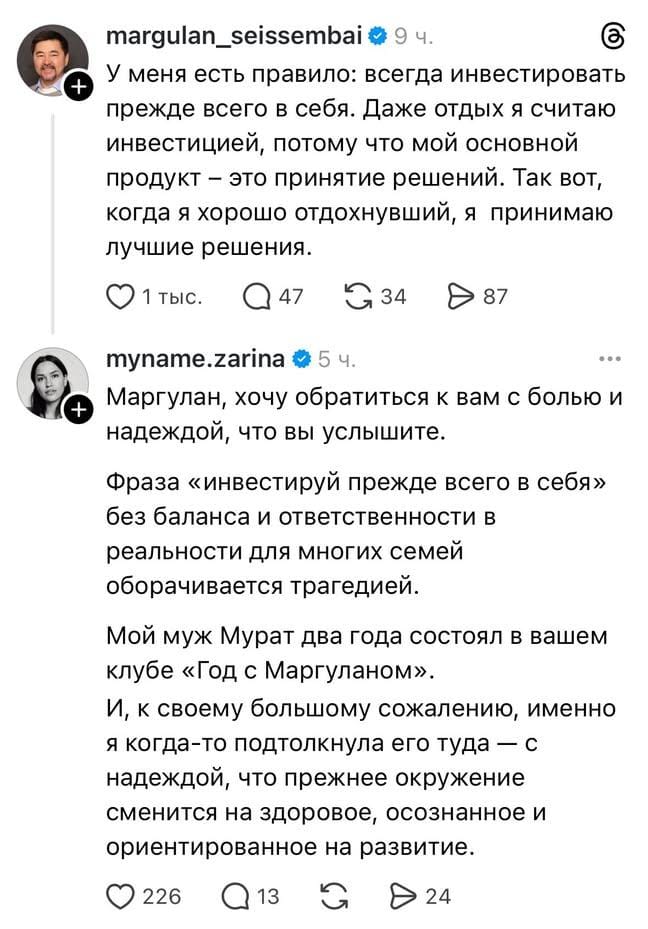Open myname.zarina's profile picture
The image size is (648, 929).
[x=50, y=382]
